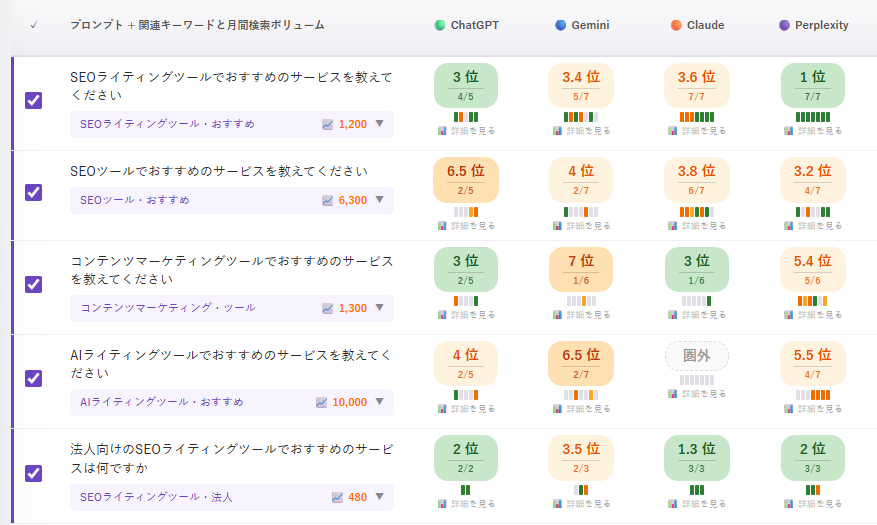
Task: Click the trend chart icon beside 480 volume
Action: (337, 497)
